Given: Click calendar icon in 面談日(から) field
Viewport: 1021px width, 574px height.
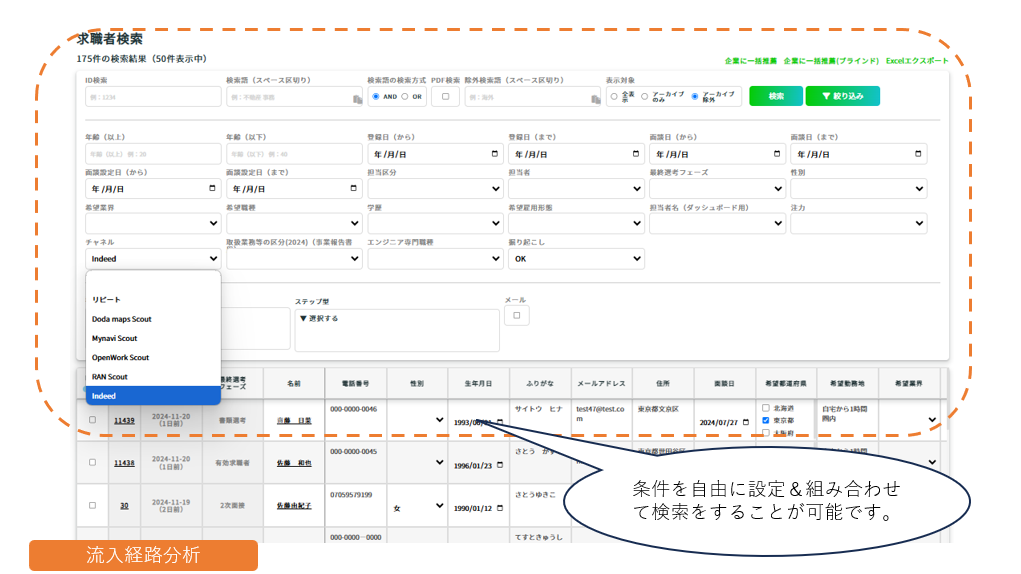Looking at the screenshot, I should (x=777, y=154).
